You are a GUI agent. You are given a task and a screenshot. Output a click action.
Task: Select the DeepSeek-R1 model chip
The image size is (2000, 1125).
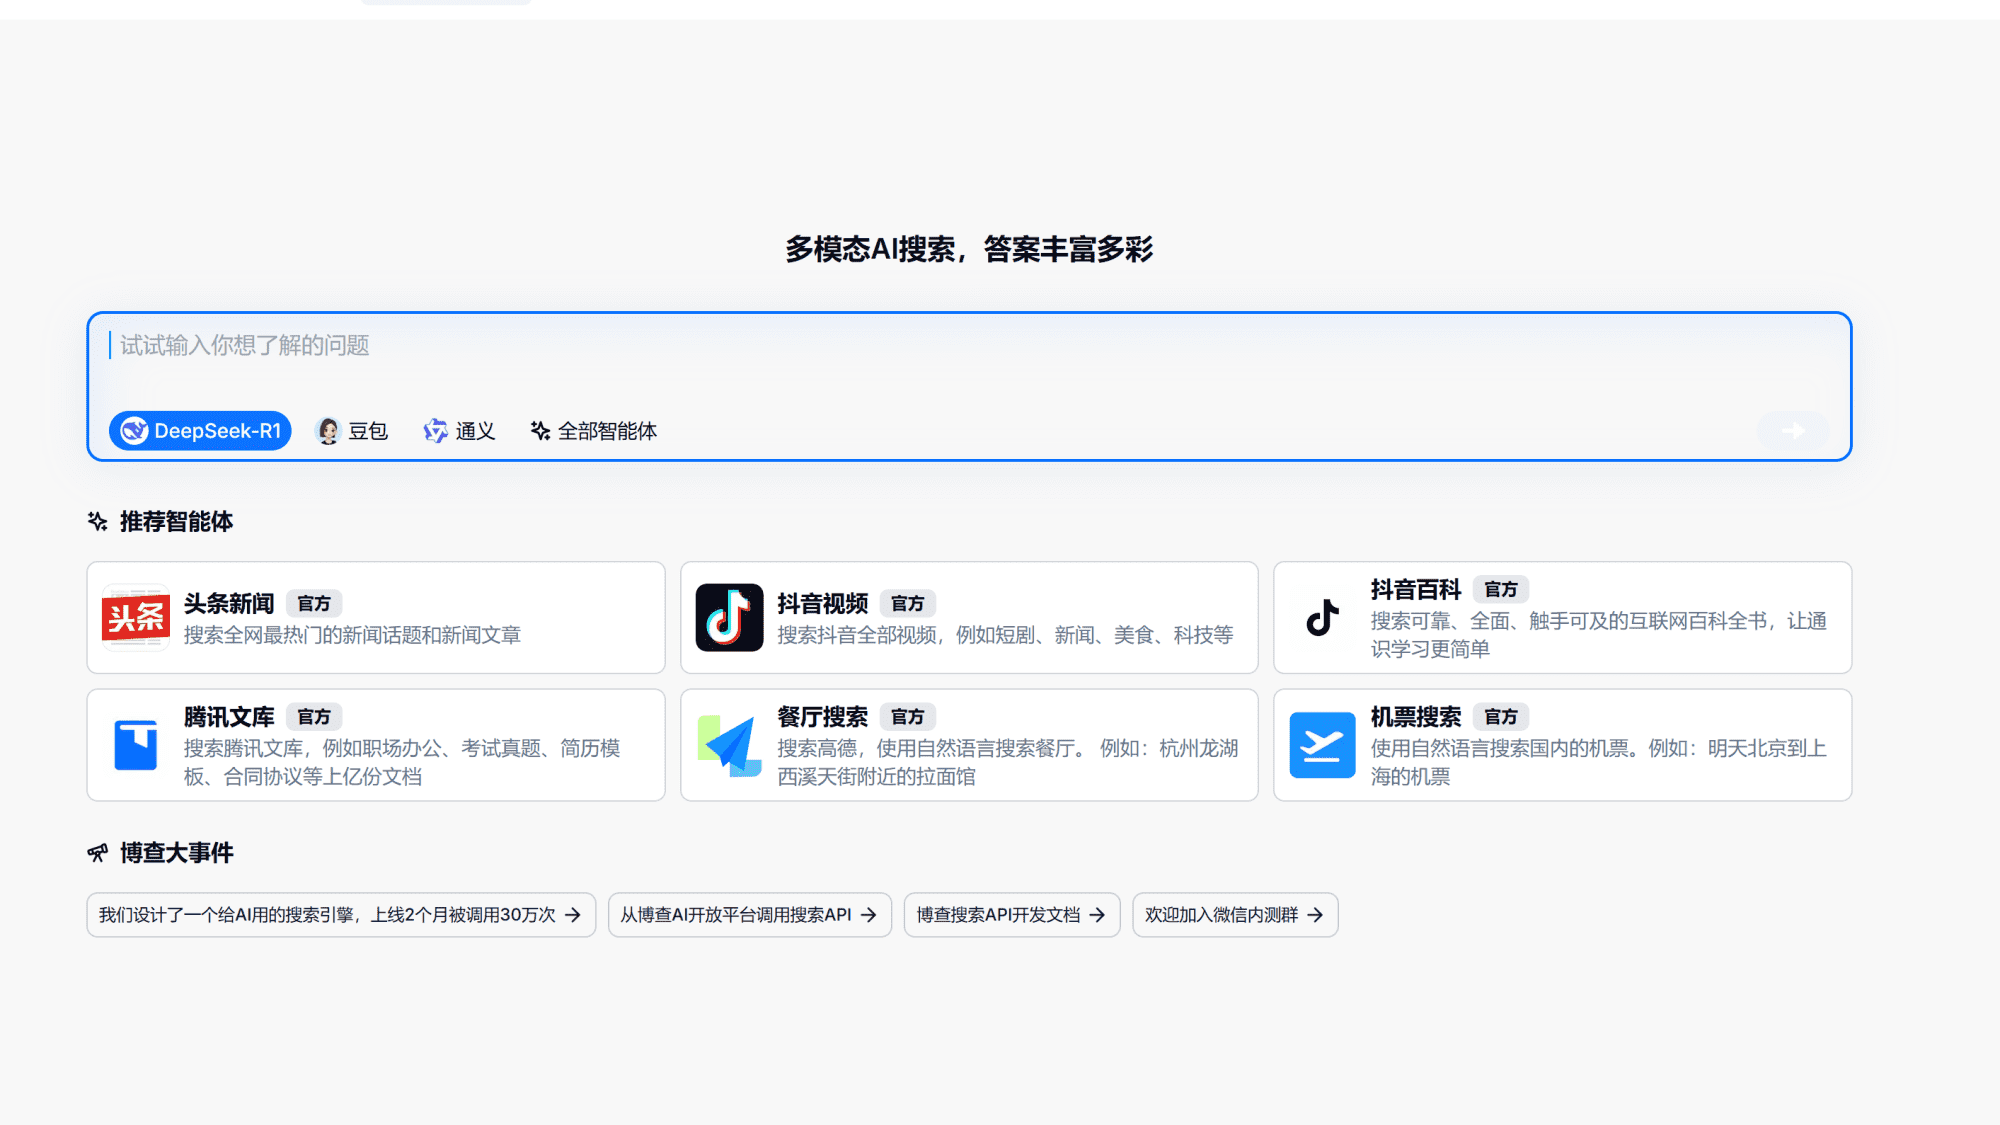tap(200, 431)
